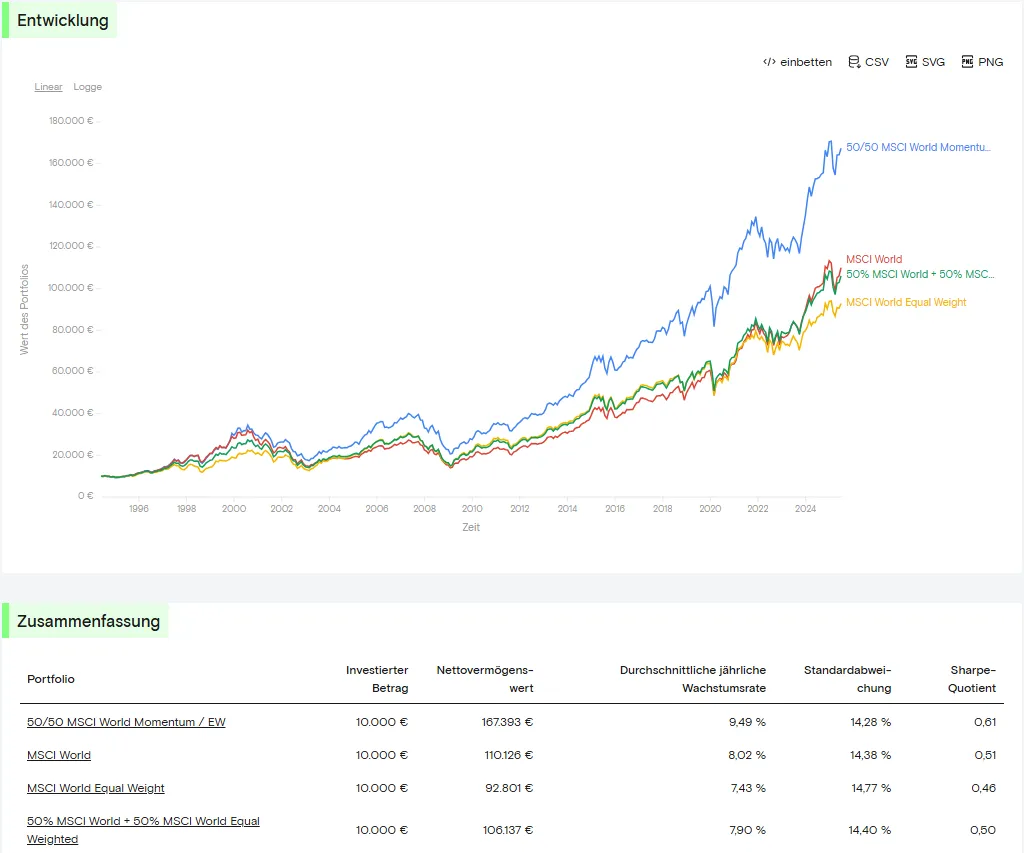Click the standard deviation 14,28 %
1024x853 pixels.
871,722
